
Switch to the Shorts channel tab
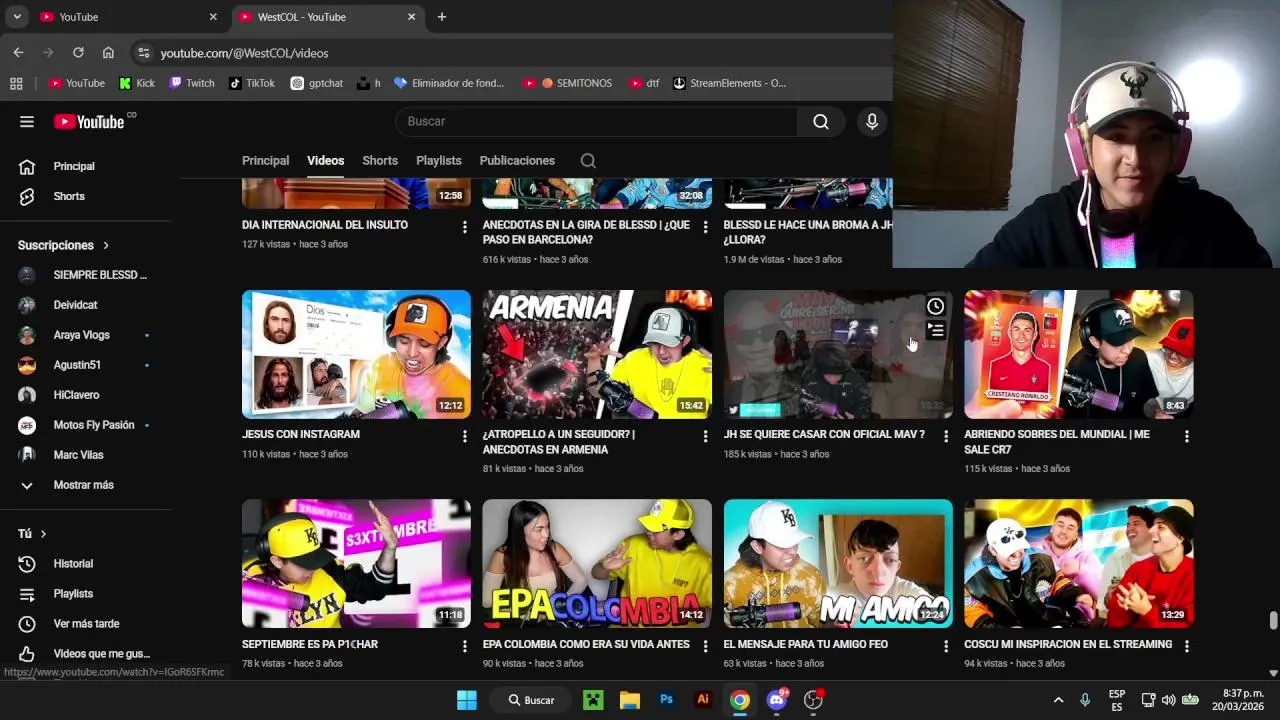pos(380,161)
